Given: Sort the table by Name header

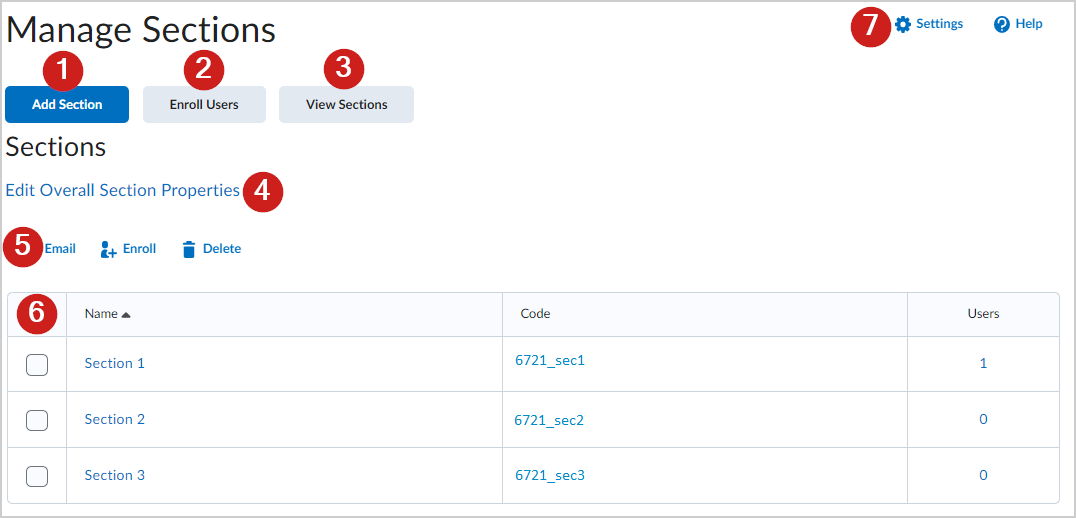Looking at the screenshot, I should click(x=101, y=314).
